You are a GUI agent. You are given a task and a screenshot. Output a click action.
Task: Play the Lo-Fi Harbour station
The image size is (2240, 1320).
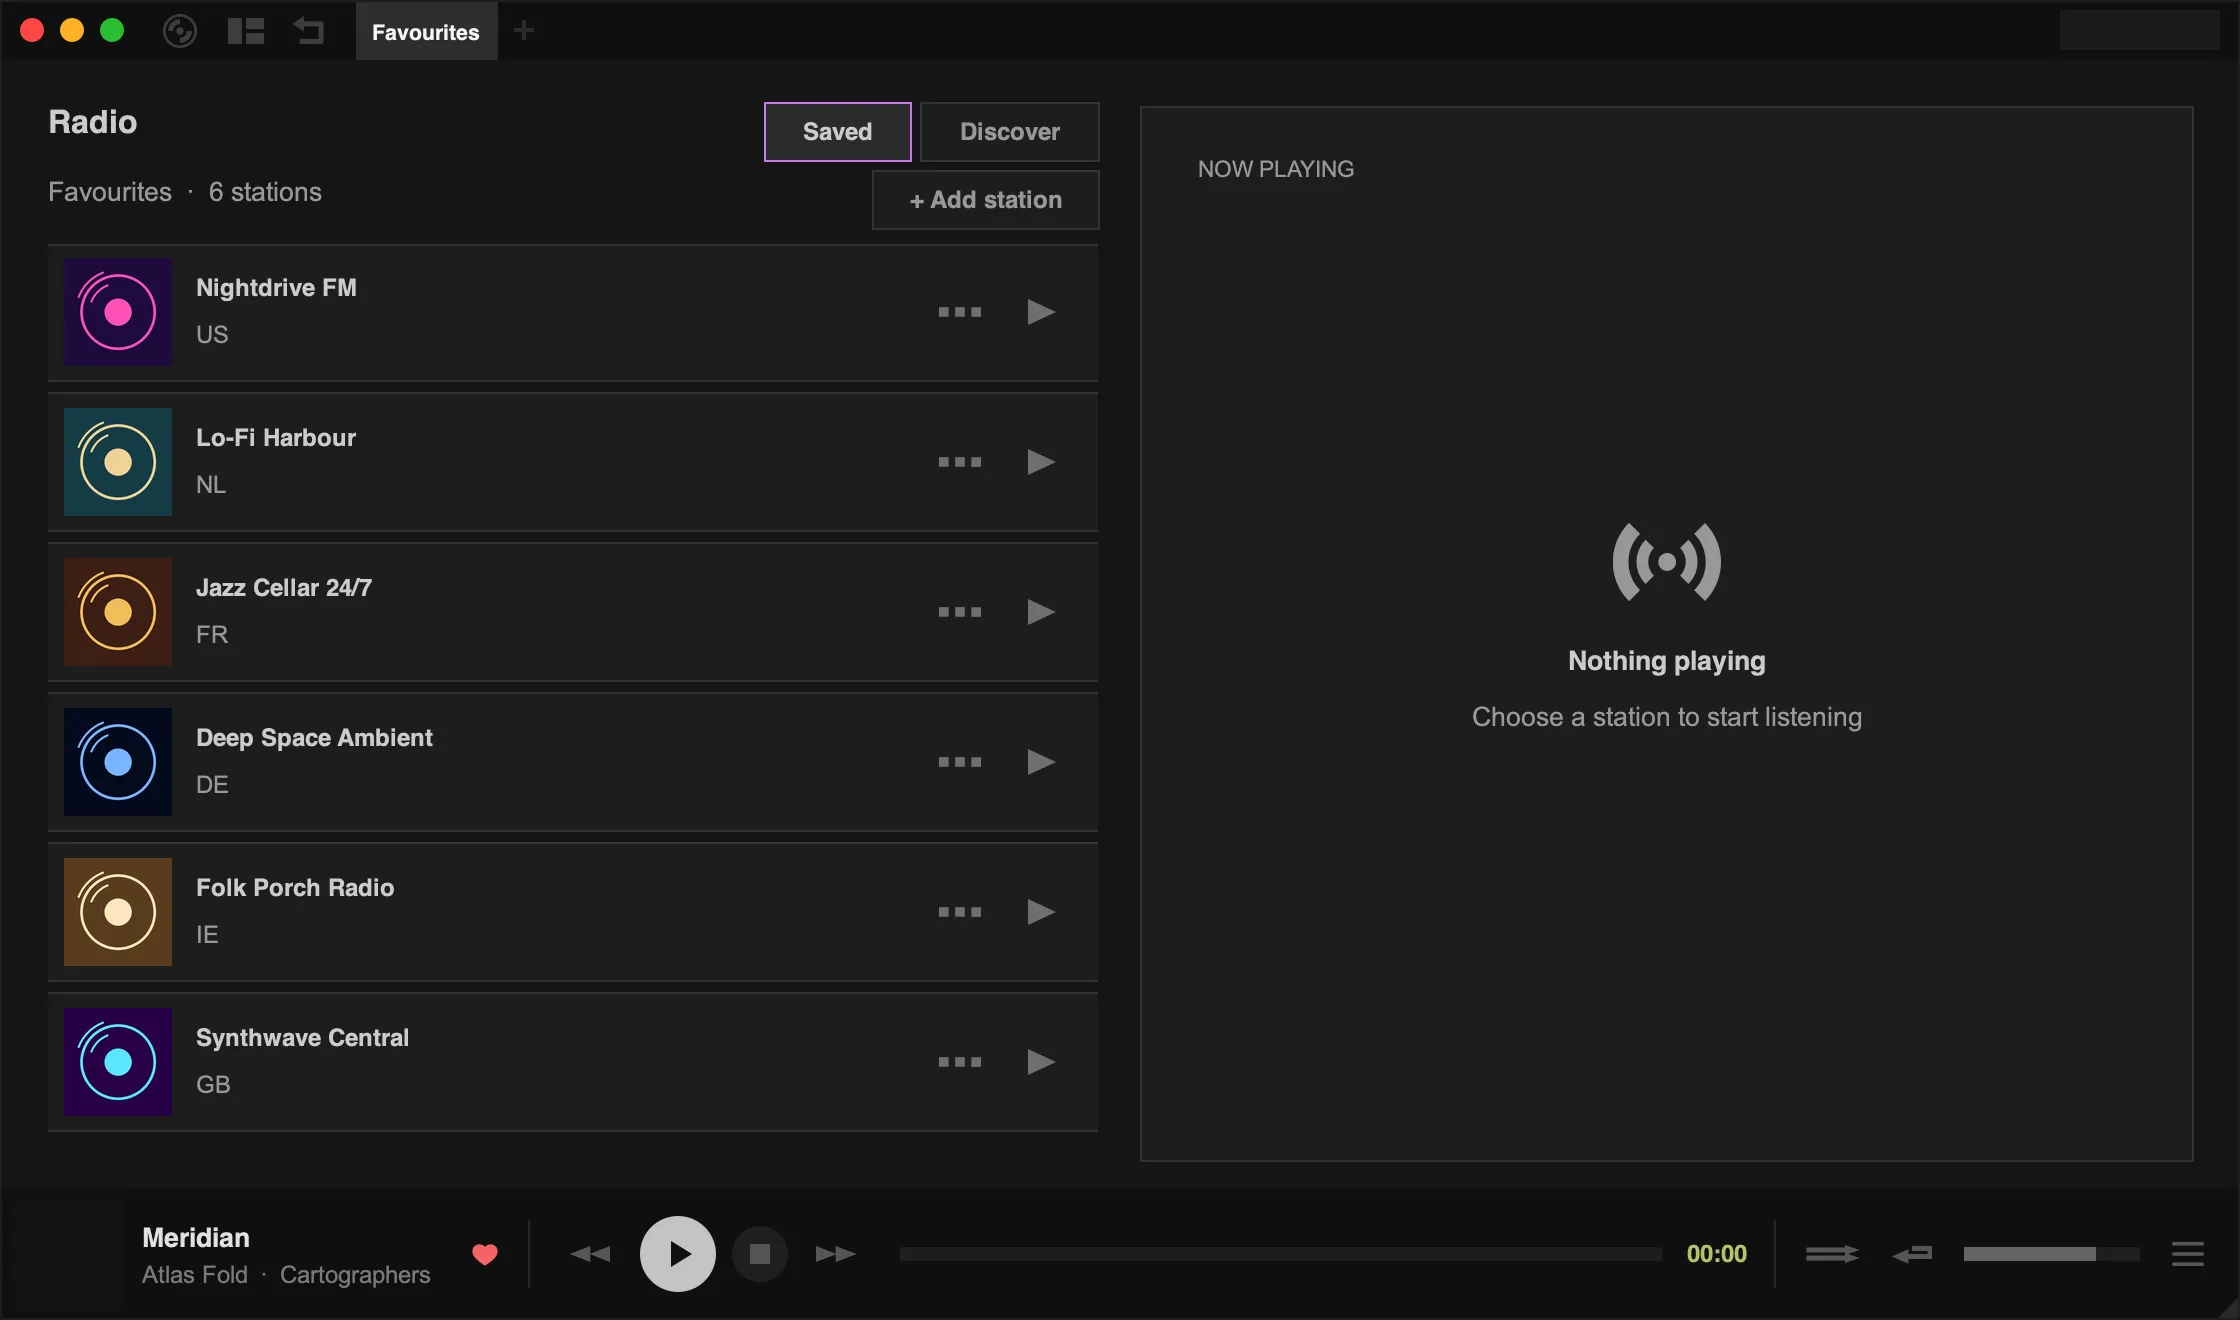point(1041,462)
